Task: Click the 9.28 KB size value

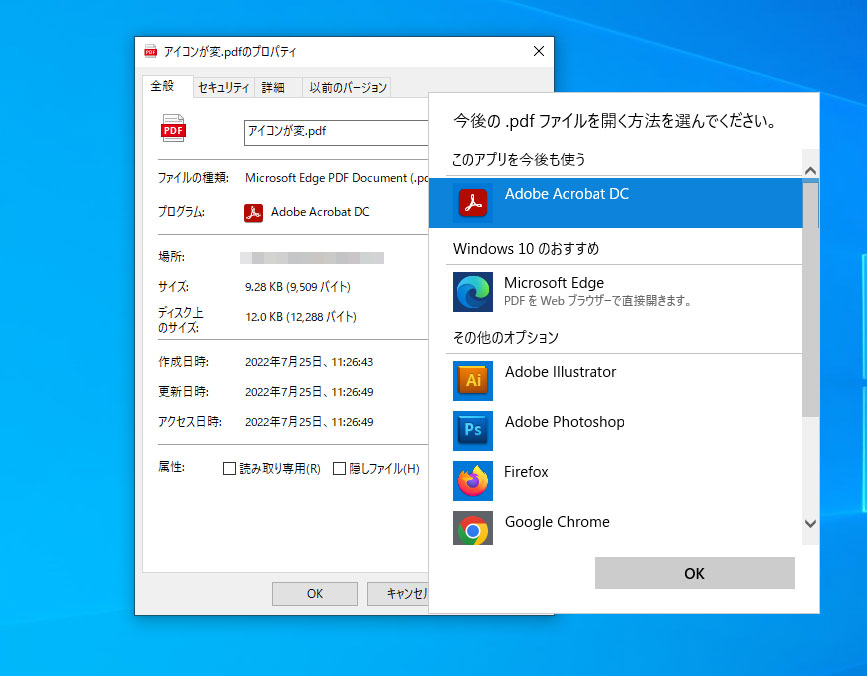Action: click(298, 287)
